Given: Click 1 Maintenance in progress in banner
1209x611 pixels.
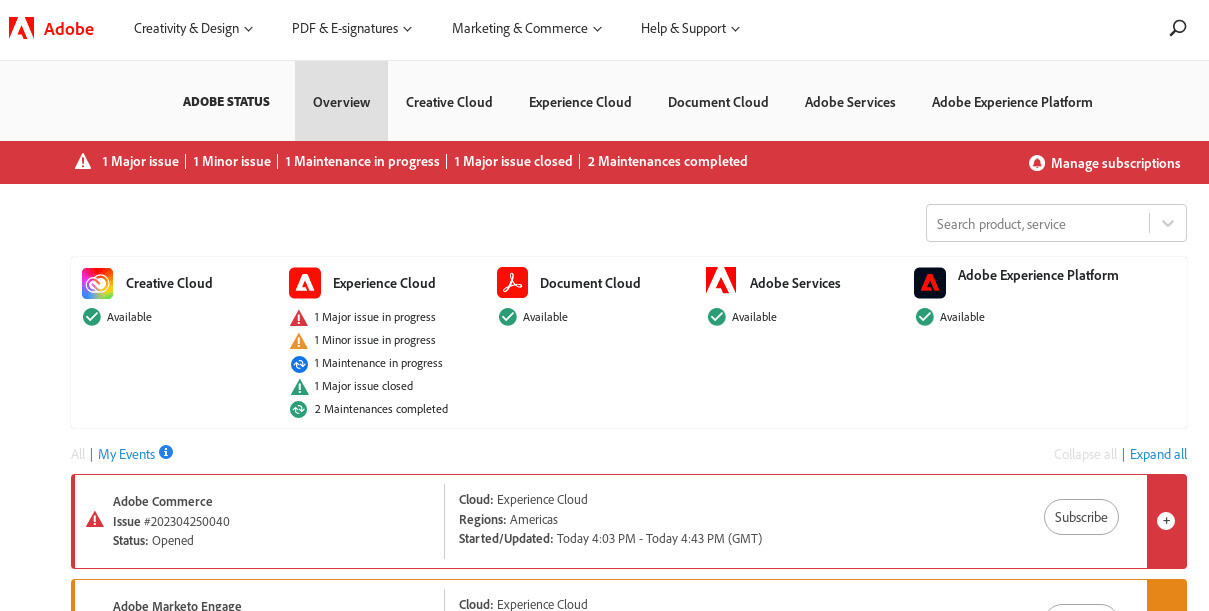Looking at the screenshot, I should click(362, 161).
